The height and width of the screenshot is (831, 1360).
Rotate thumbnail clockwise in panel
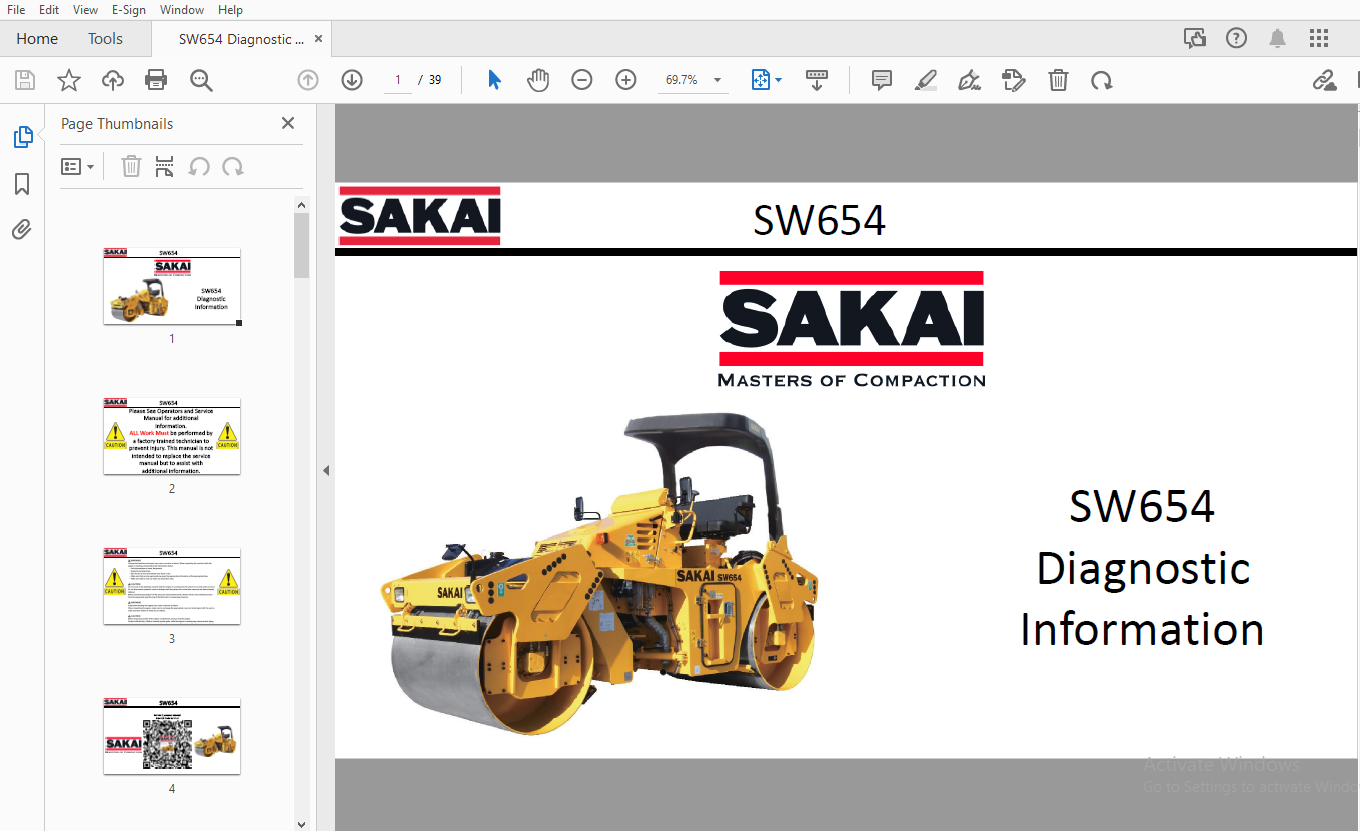(233, 166)
